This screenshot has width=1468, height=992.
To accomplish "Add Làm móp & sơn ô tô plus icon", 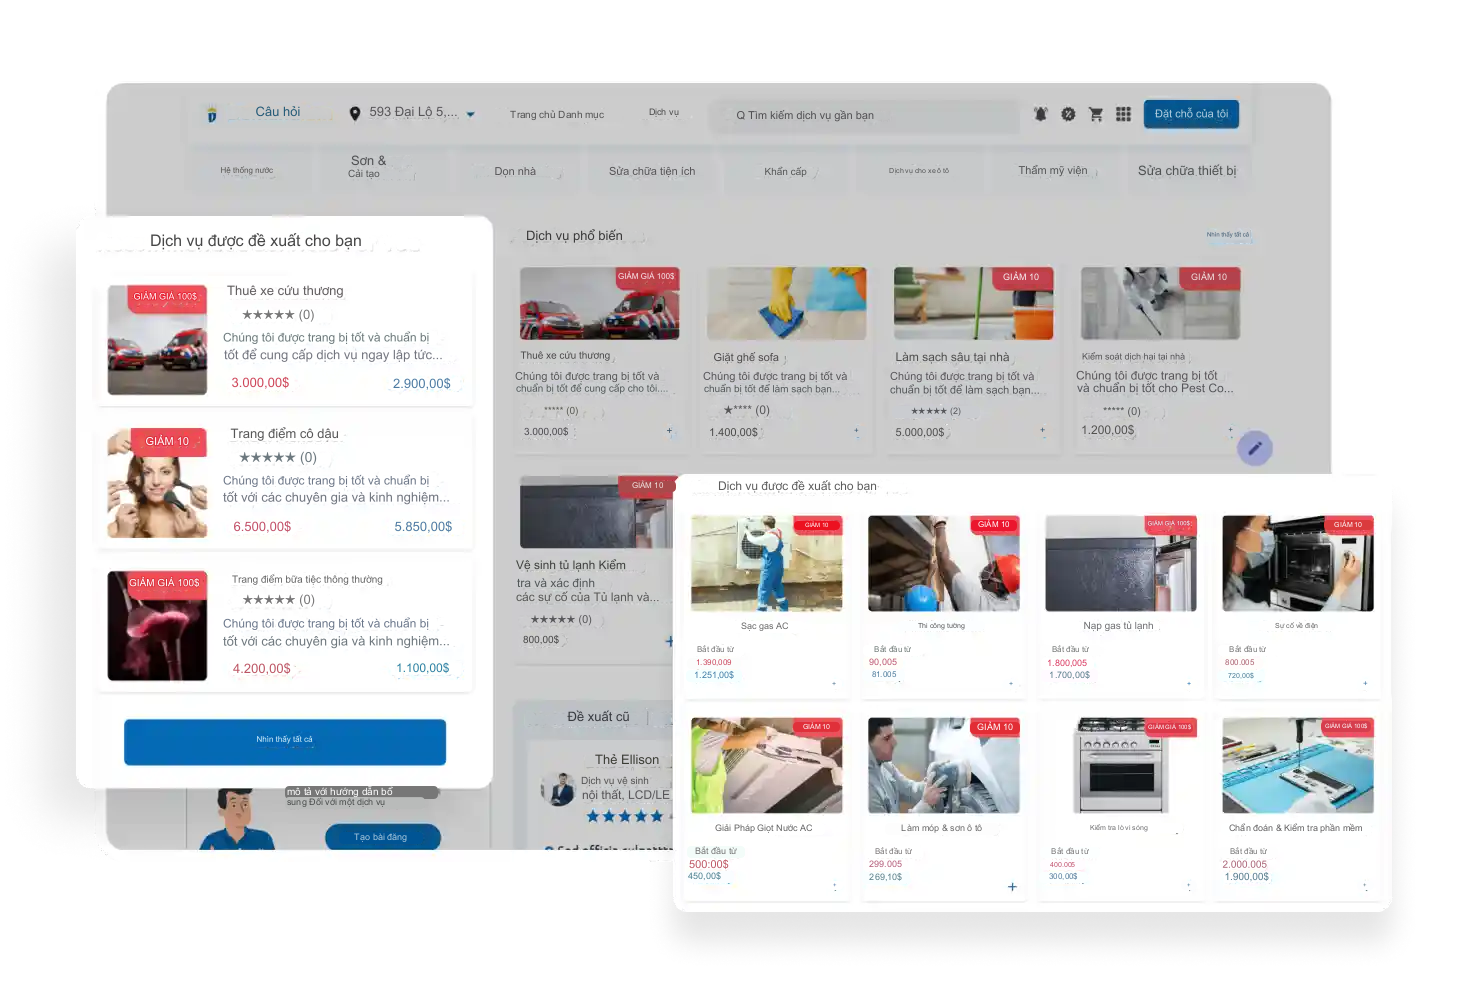I will pyautogui.click(x=1012, y=887).
